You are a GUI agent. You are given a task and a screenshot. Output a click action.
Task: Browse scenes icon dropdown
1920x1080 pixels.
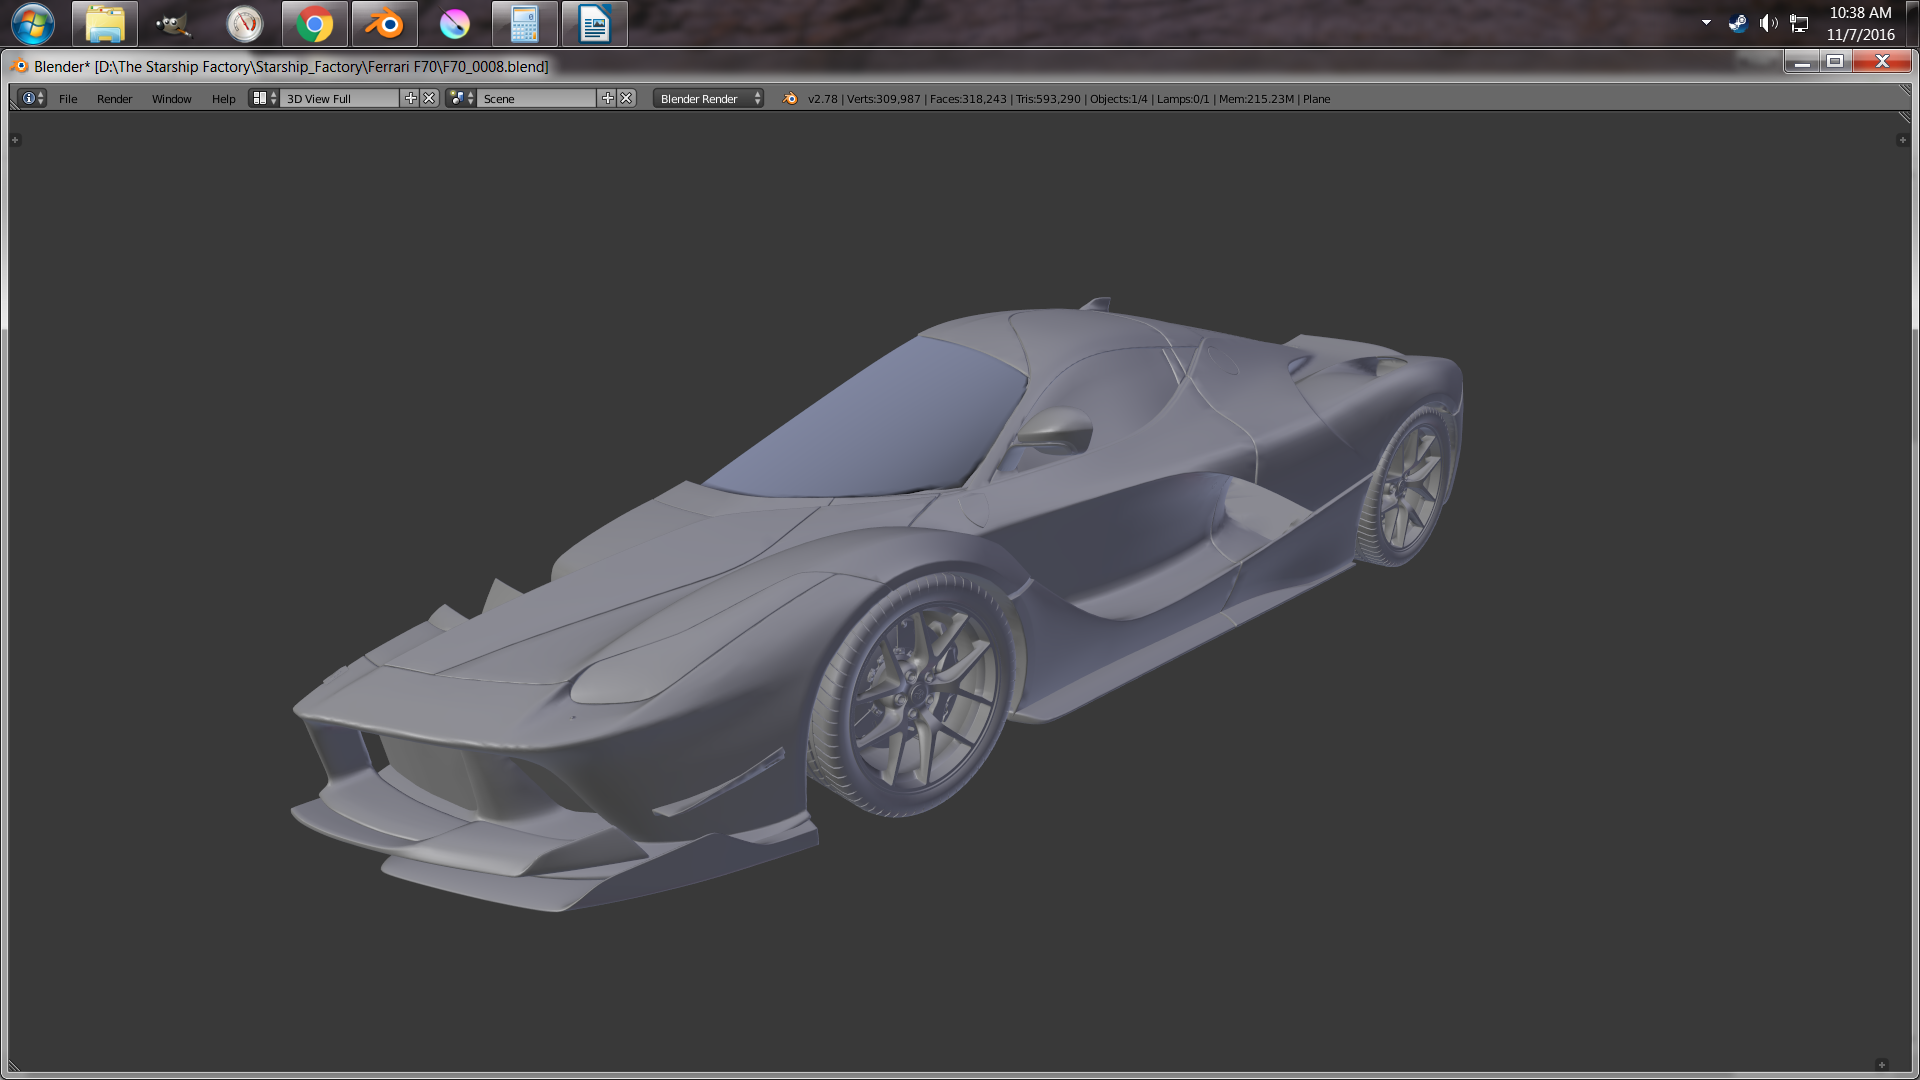click(x=461, y=98)
